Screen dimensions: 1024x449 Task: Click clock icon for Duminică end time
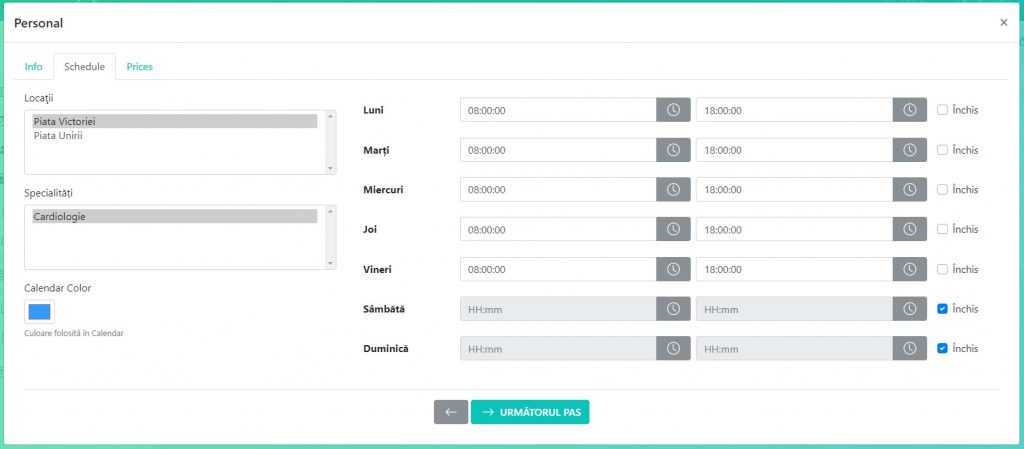[909, 349]
